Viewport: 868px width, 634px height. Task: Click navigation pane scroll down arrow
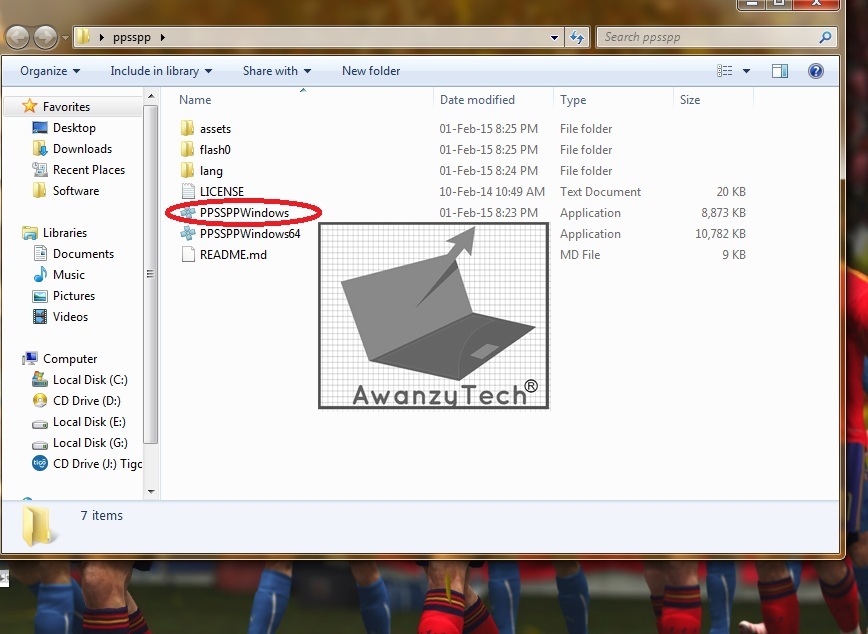pos(151,492)
